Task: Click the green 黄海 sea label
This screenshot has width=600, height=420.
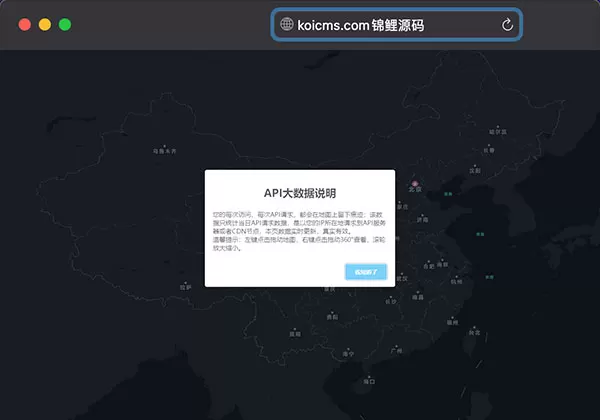Action: click(480, 234)
